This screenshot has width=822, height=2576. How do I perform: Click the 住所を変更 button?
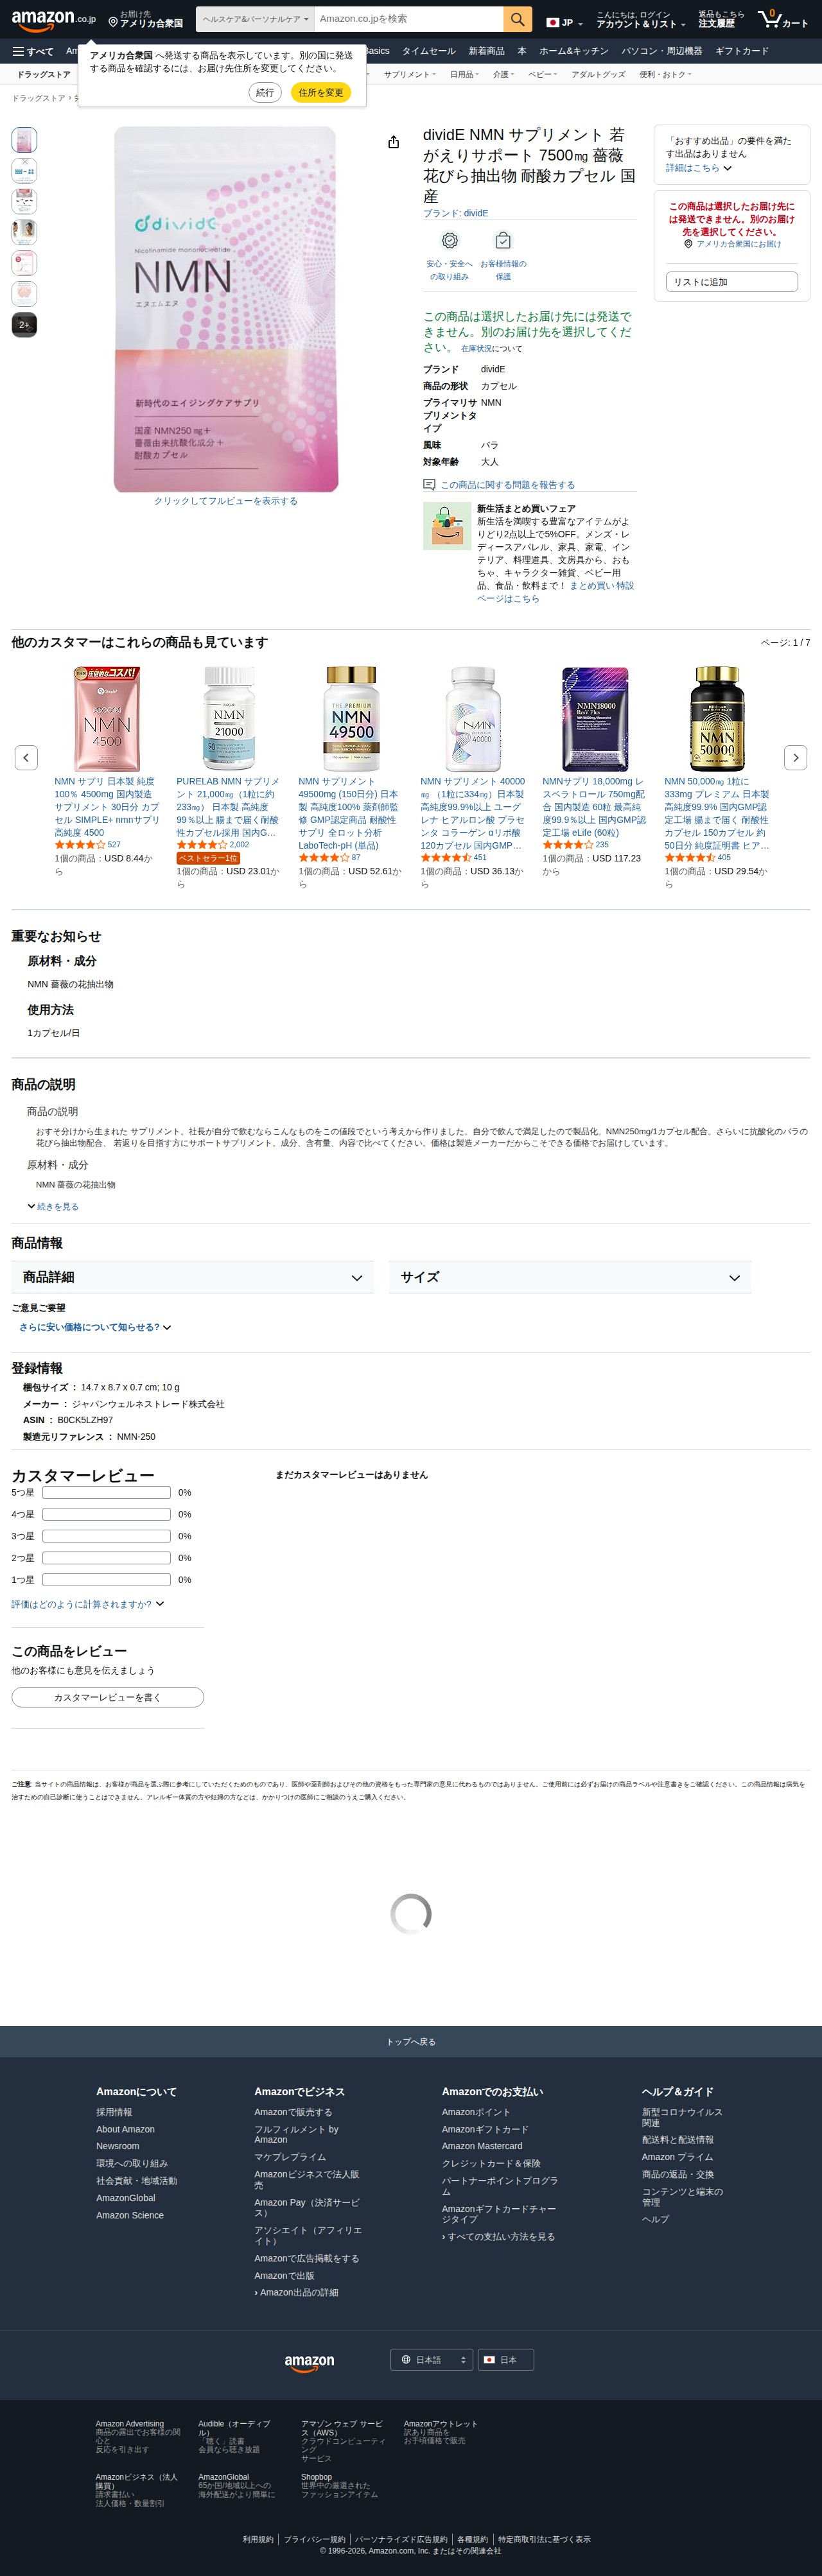coord(320,92)
